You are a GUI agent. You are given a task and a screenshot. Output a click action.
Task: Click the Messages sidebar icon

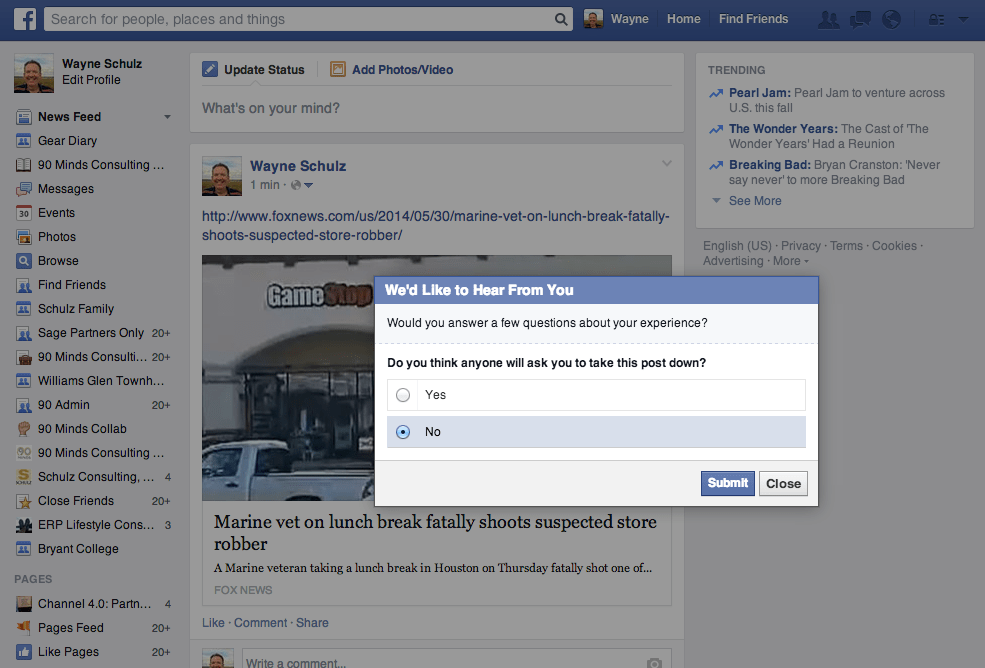tap(23, 189)
